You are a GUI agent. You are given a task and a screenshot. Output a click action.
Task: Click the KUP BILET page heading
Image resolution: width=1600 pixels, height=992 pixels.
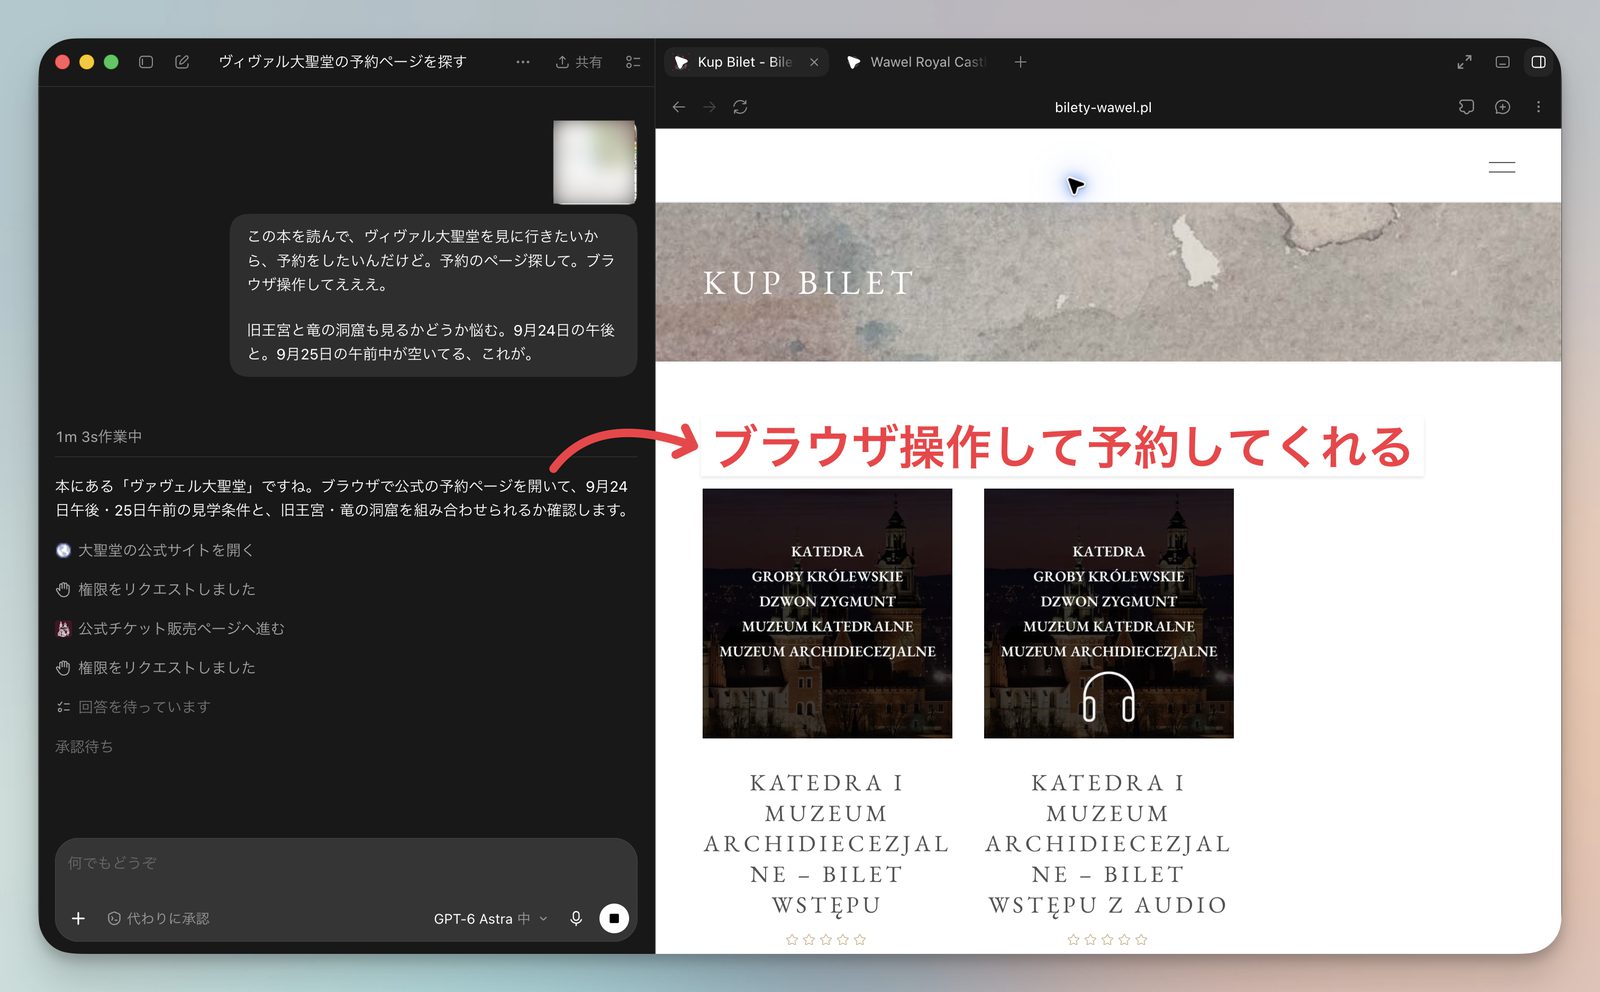808,283
